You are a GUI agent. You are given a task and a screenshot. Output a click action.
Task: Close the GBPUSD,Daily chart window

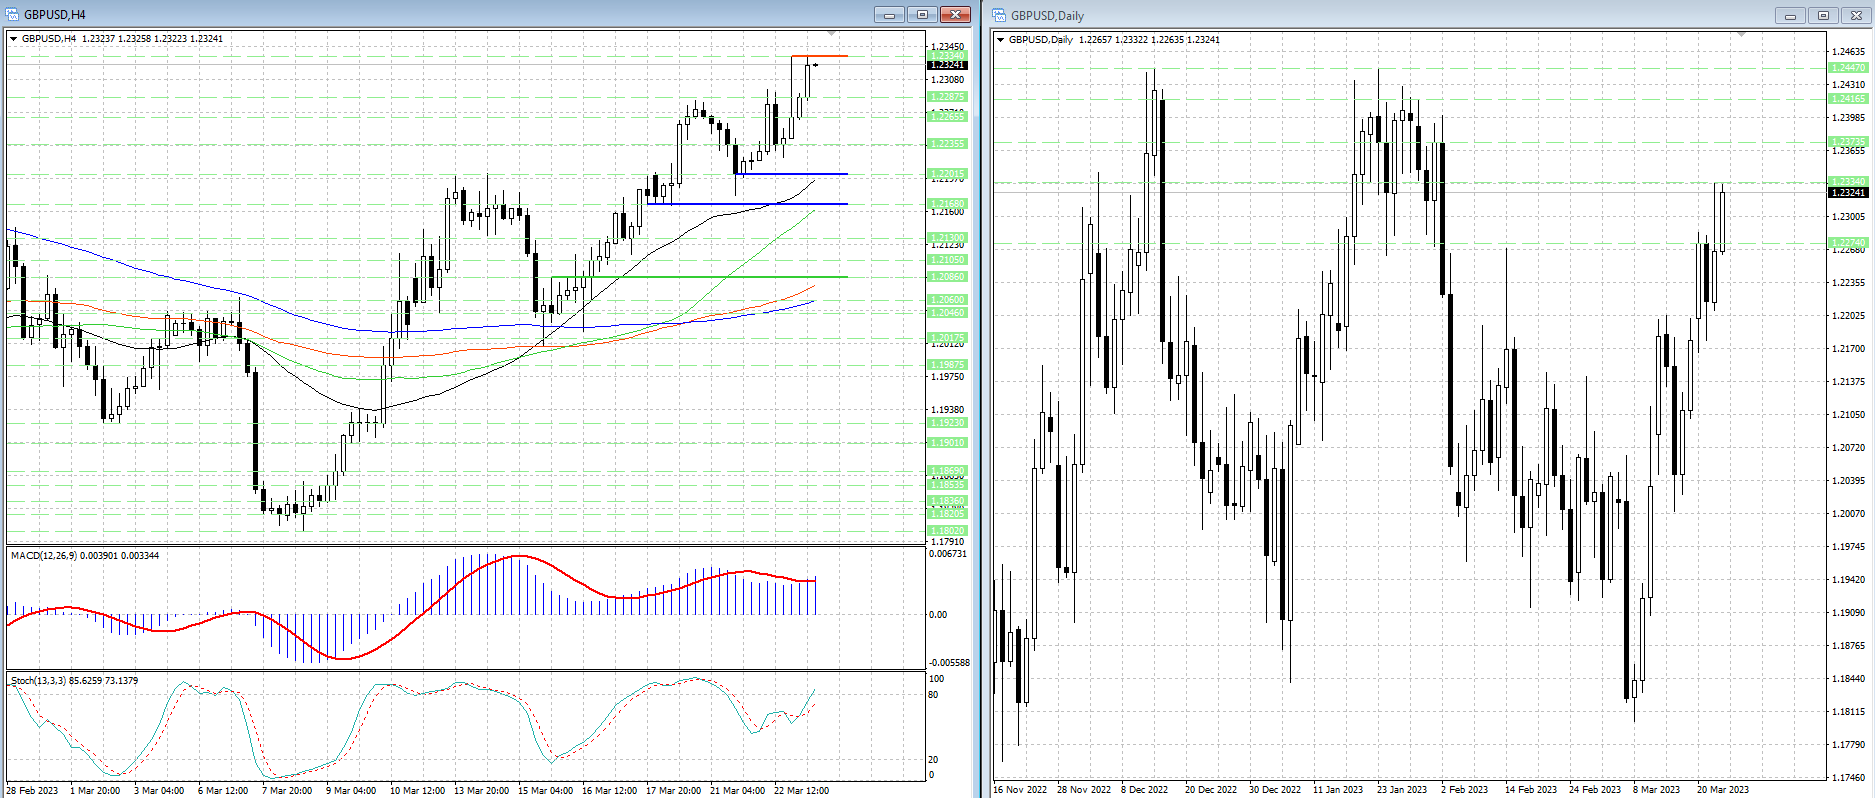[1858, 15]
